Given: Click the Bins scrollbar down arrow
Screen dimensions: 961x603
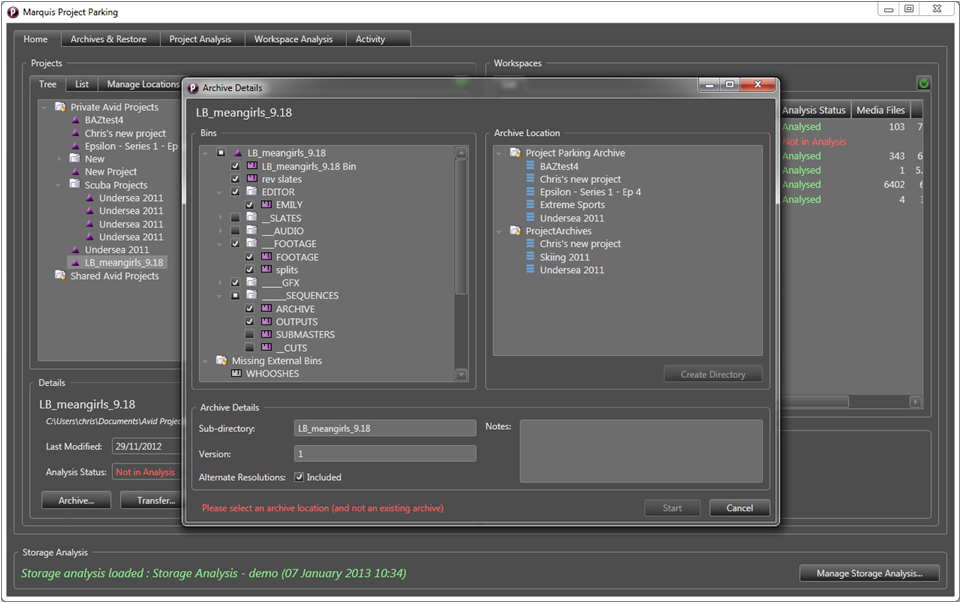Looking at the screenshot, I should (462, 374).
